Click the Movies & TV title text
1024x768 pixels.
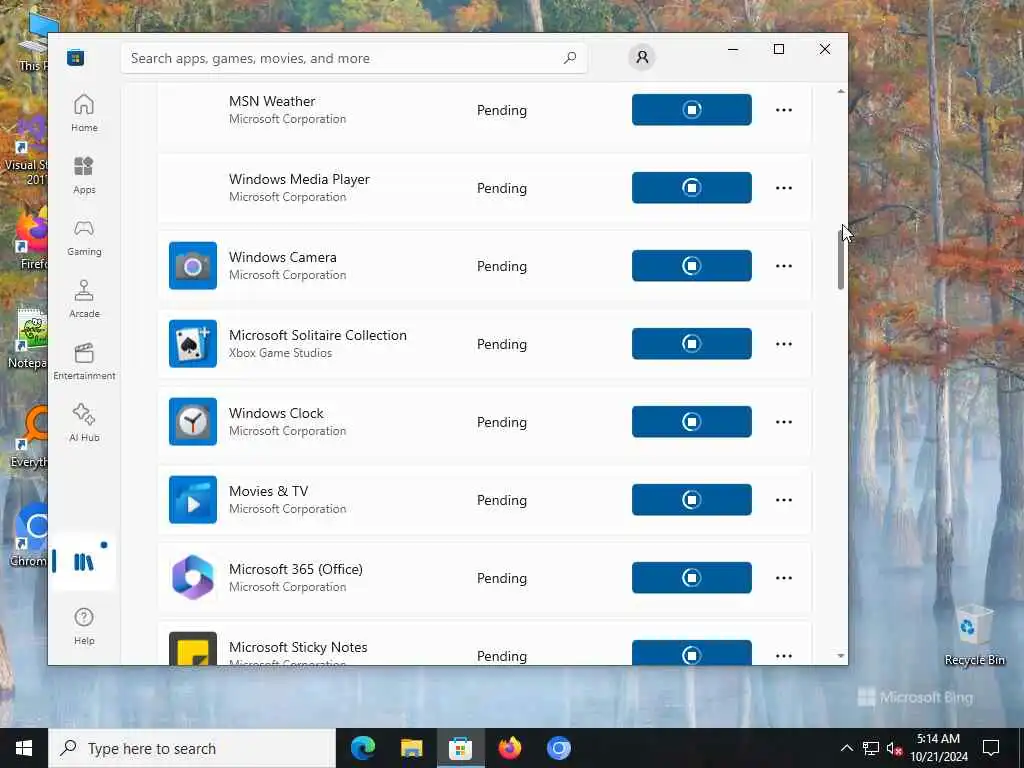(268, 491)
